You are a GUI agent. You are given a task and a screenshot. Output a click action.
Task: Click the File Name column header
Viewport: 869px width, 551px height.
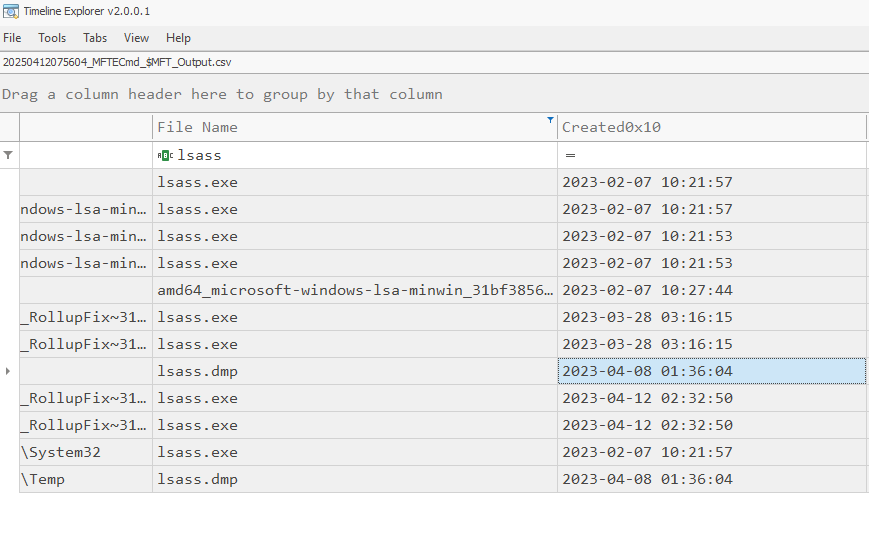coord(355,127)
